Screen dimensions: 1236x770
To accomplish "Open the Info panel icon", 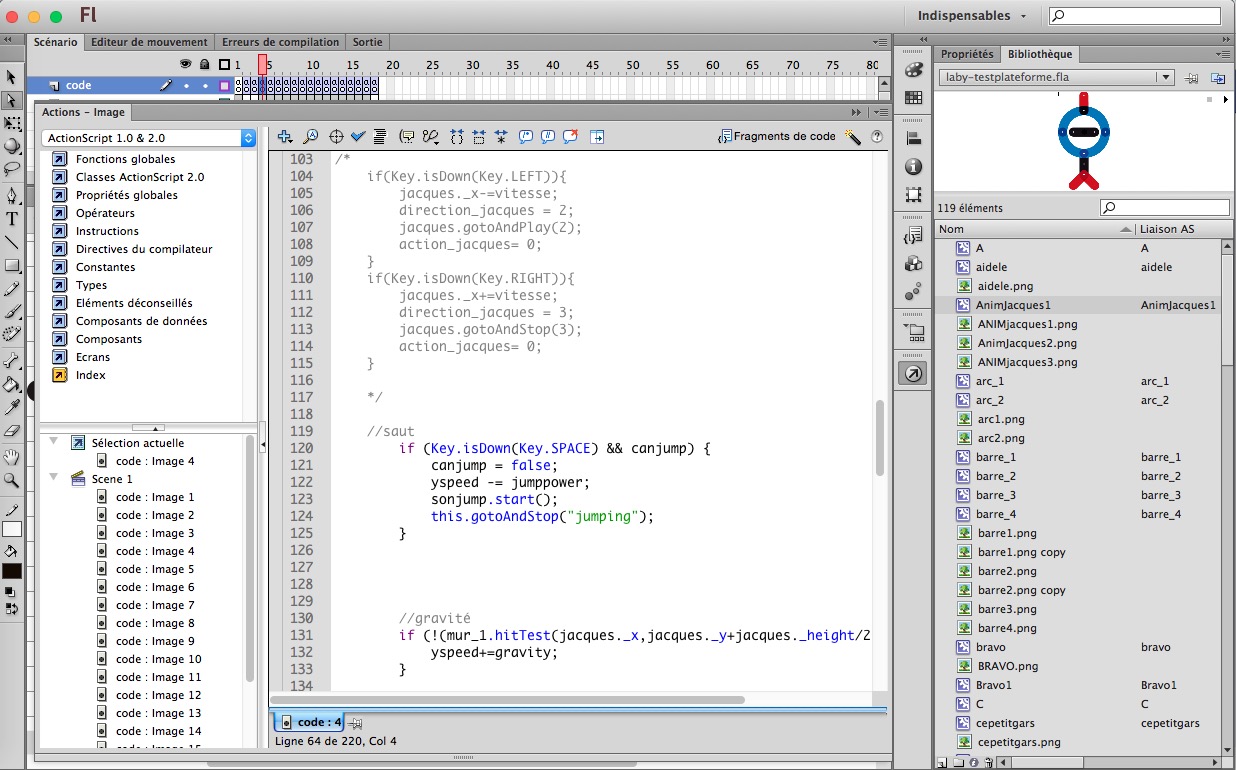I will pyautogui.click(x=913, y=167).
